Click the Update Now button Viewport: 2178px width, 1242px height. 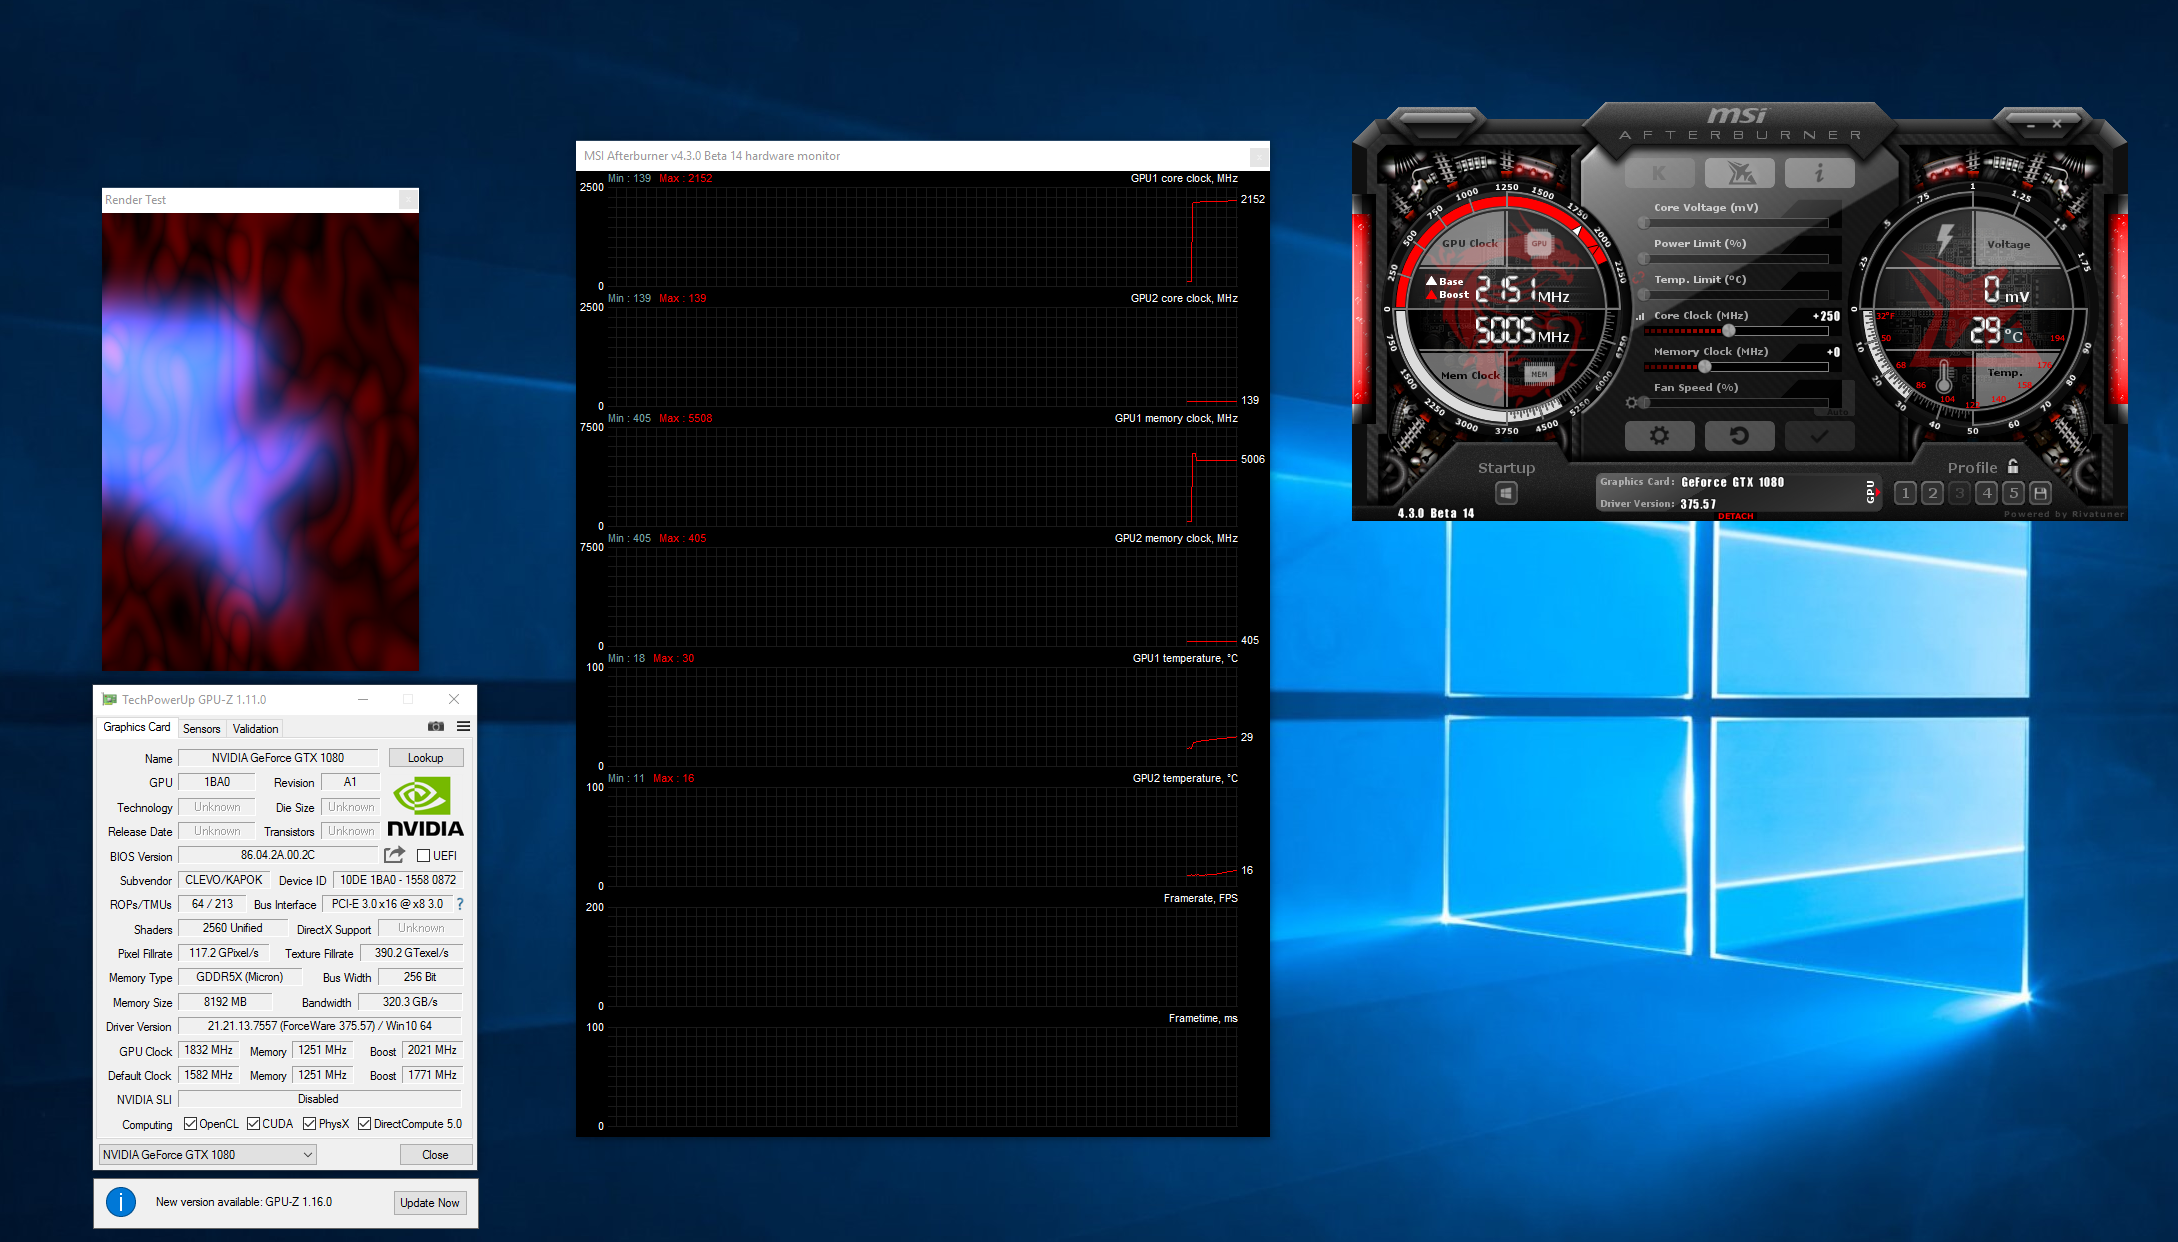[430, 1203]
